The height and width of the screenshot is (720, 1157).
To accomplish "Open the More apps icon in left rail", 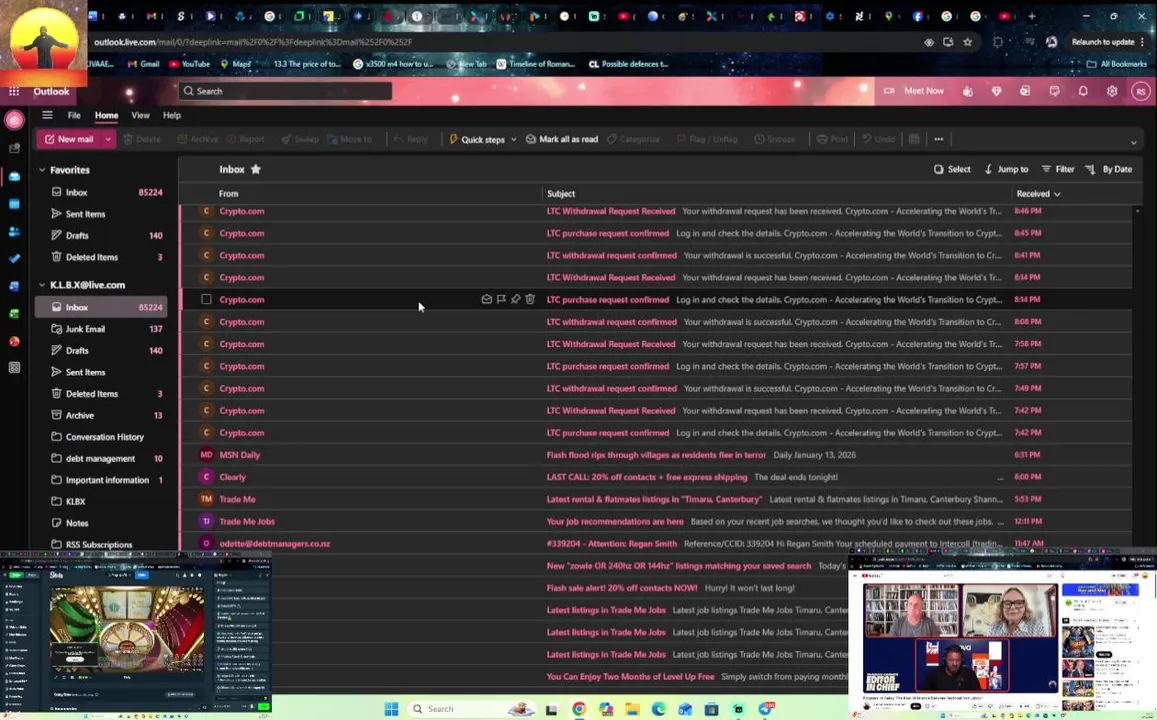I will tap(14, 367).
